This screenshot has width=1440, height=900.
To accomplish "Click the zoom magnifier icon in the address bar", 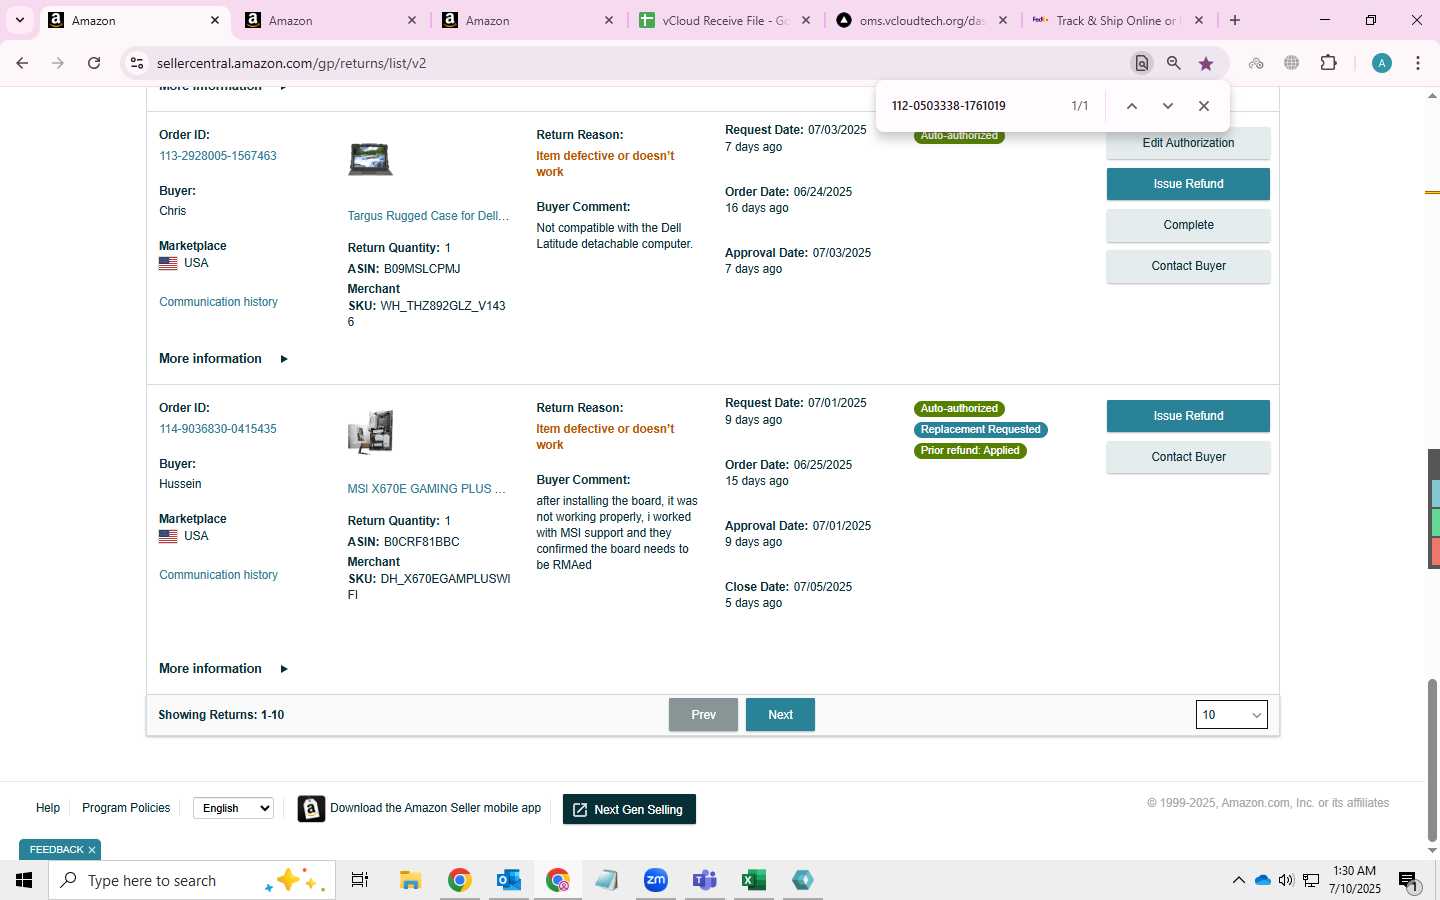I will (x=1174, y=63).
